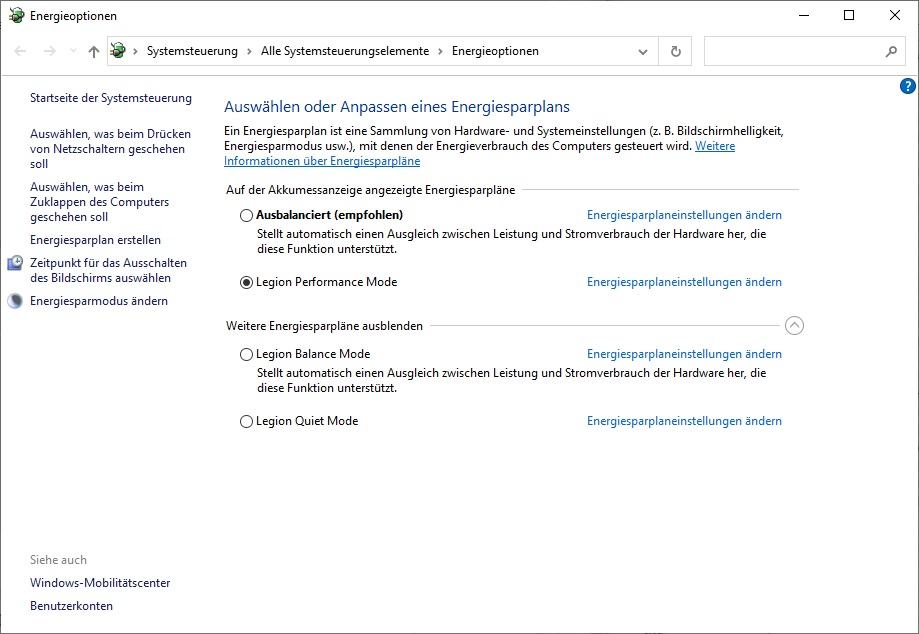
Task: Change plan settings for Ausbalanciert
Action: pos(684,215)
